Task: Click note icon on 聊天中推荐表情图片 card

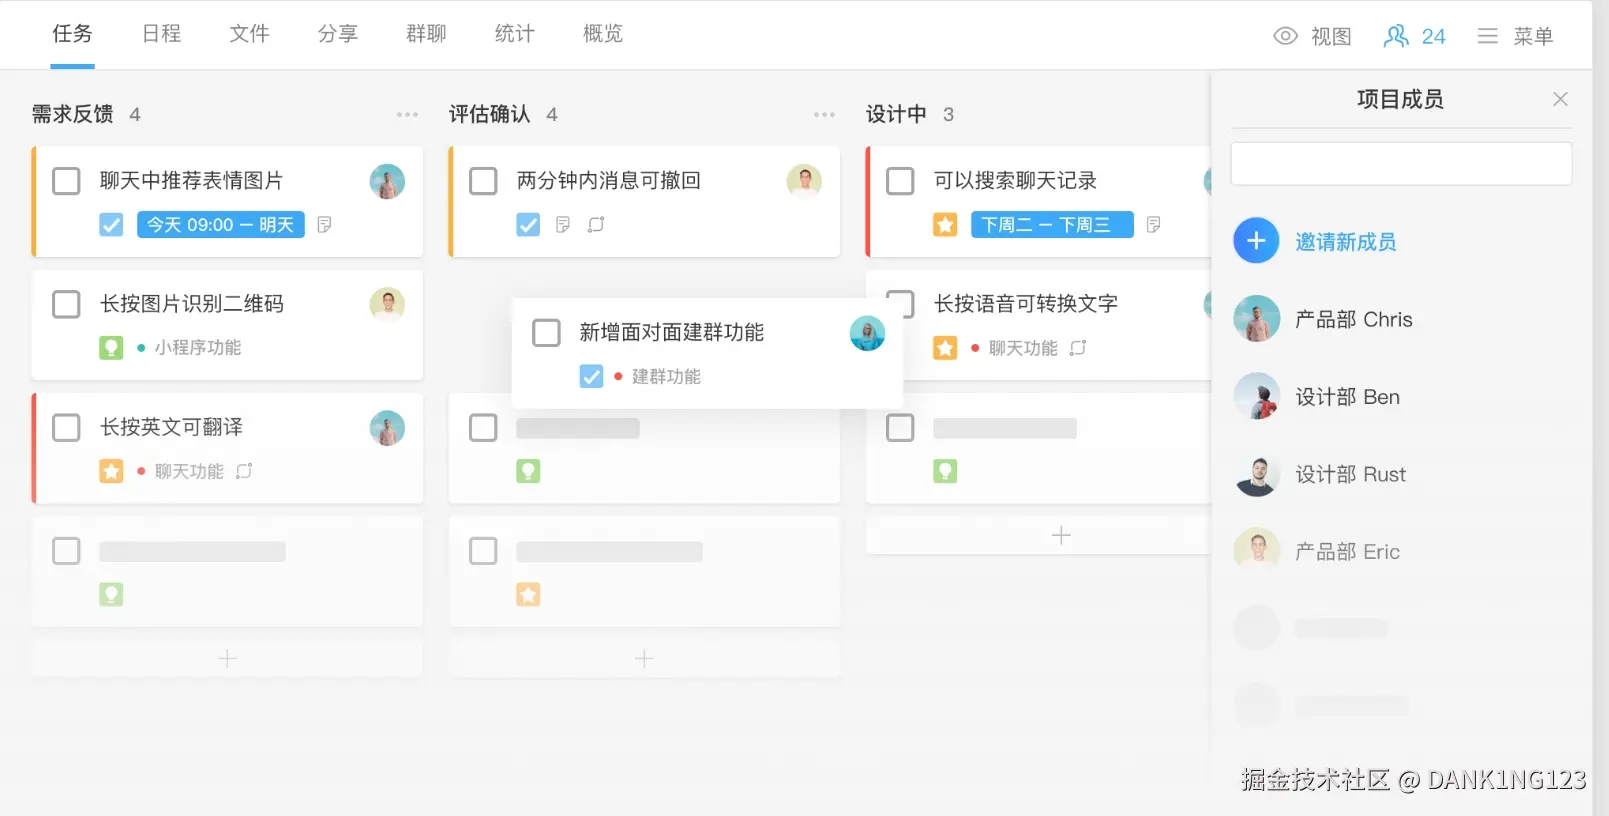Action: [324, 225]
